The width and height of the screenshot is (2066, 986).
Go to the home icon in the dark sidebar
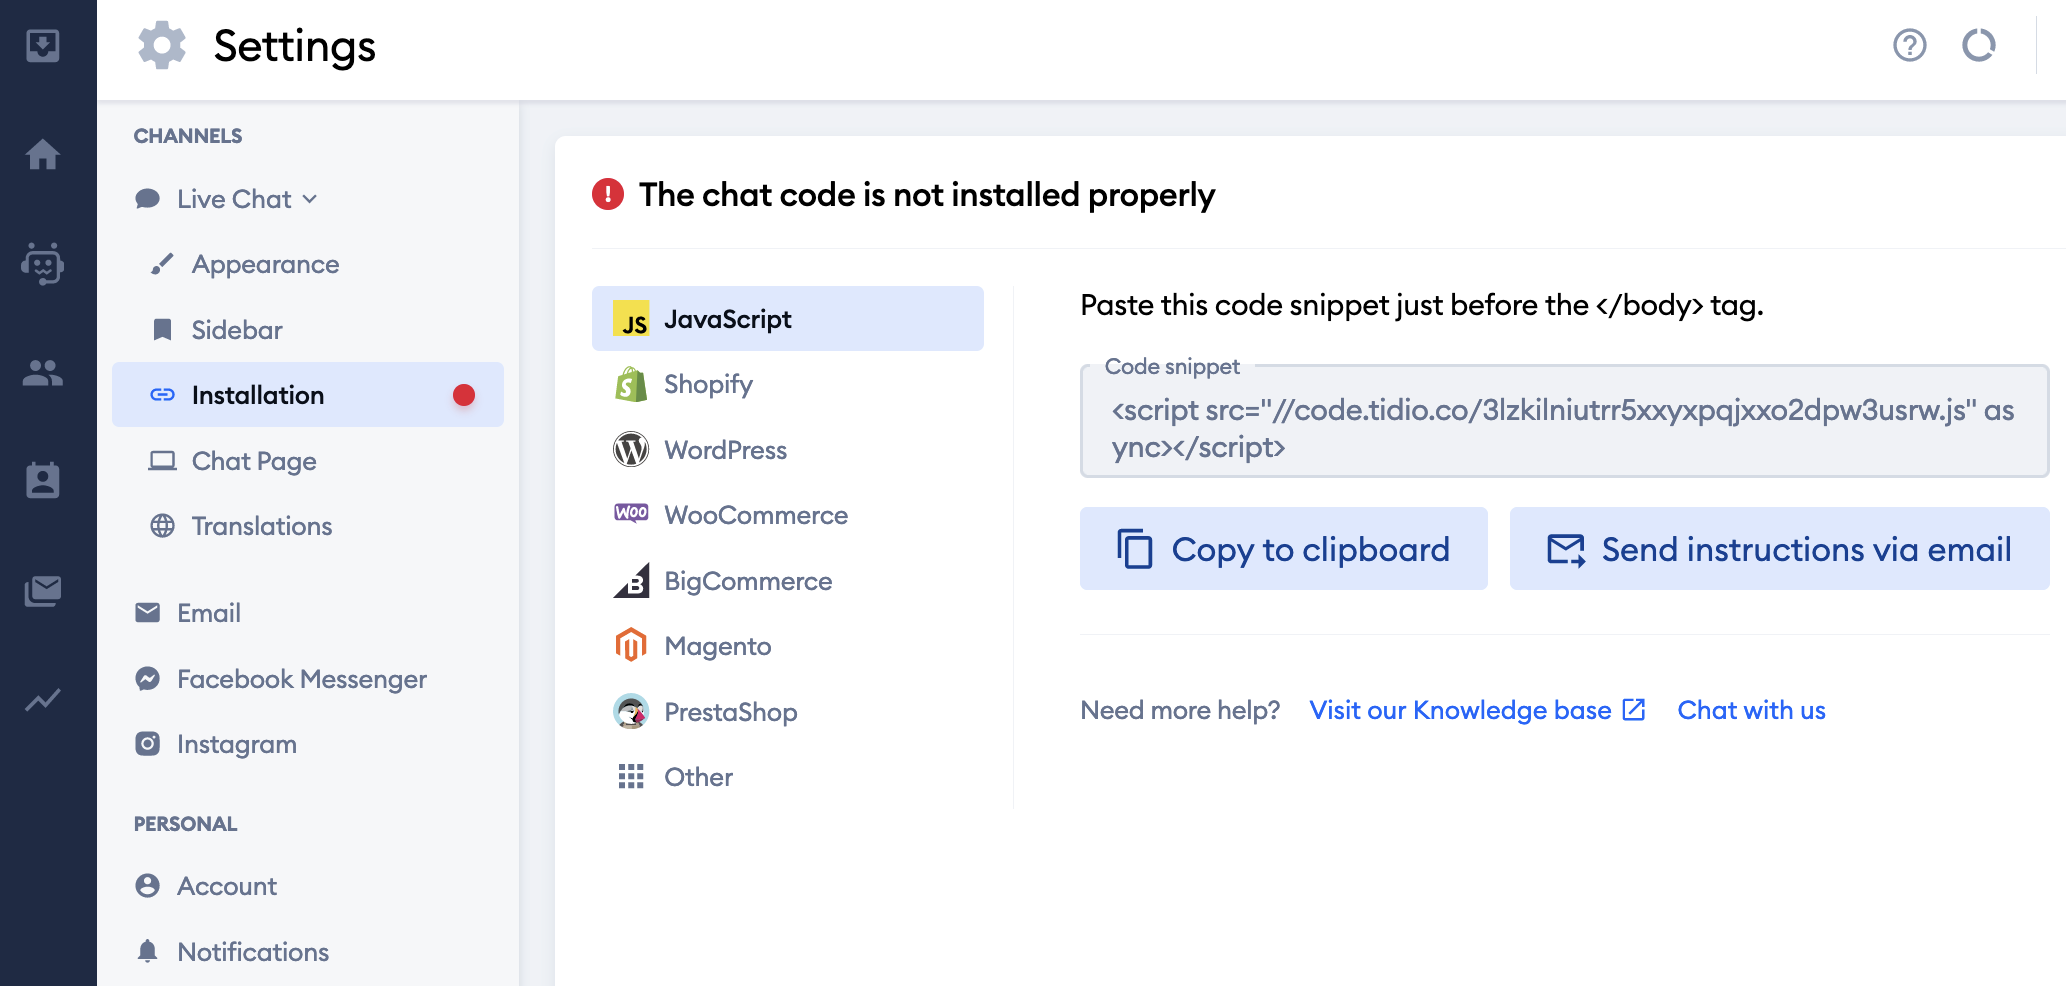[x=43, y=154]
